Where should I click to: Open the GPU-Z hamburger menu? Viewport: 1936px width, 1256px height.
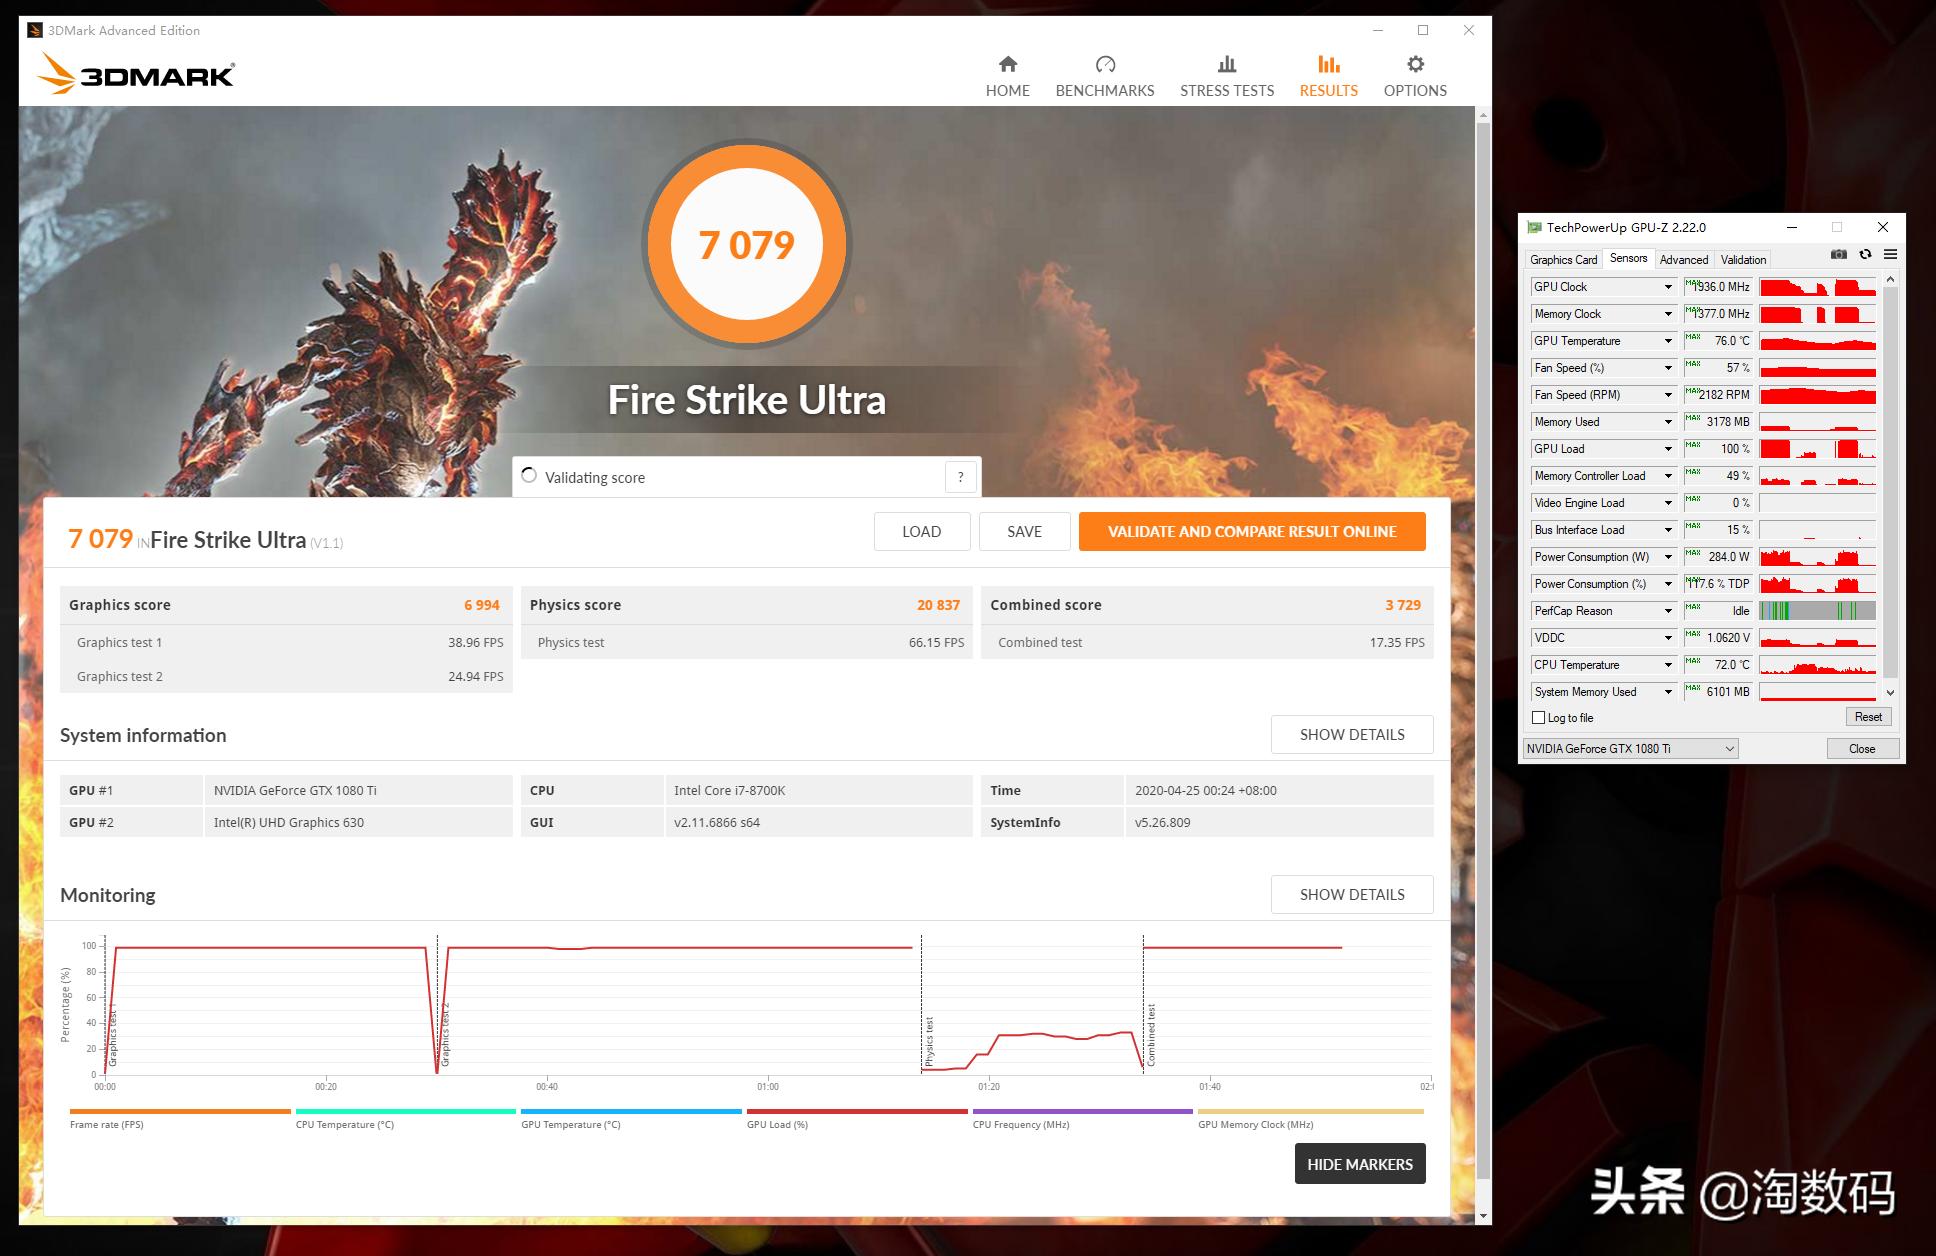point(1890,255)
